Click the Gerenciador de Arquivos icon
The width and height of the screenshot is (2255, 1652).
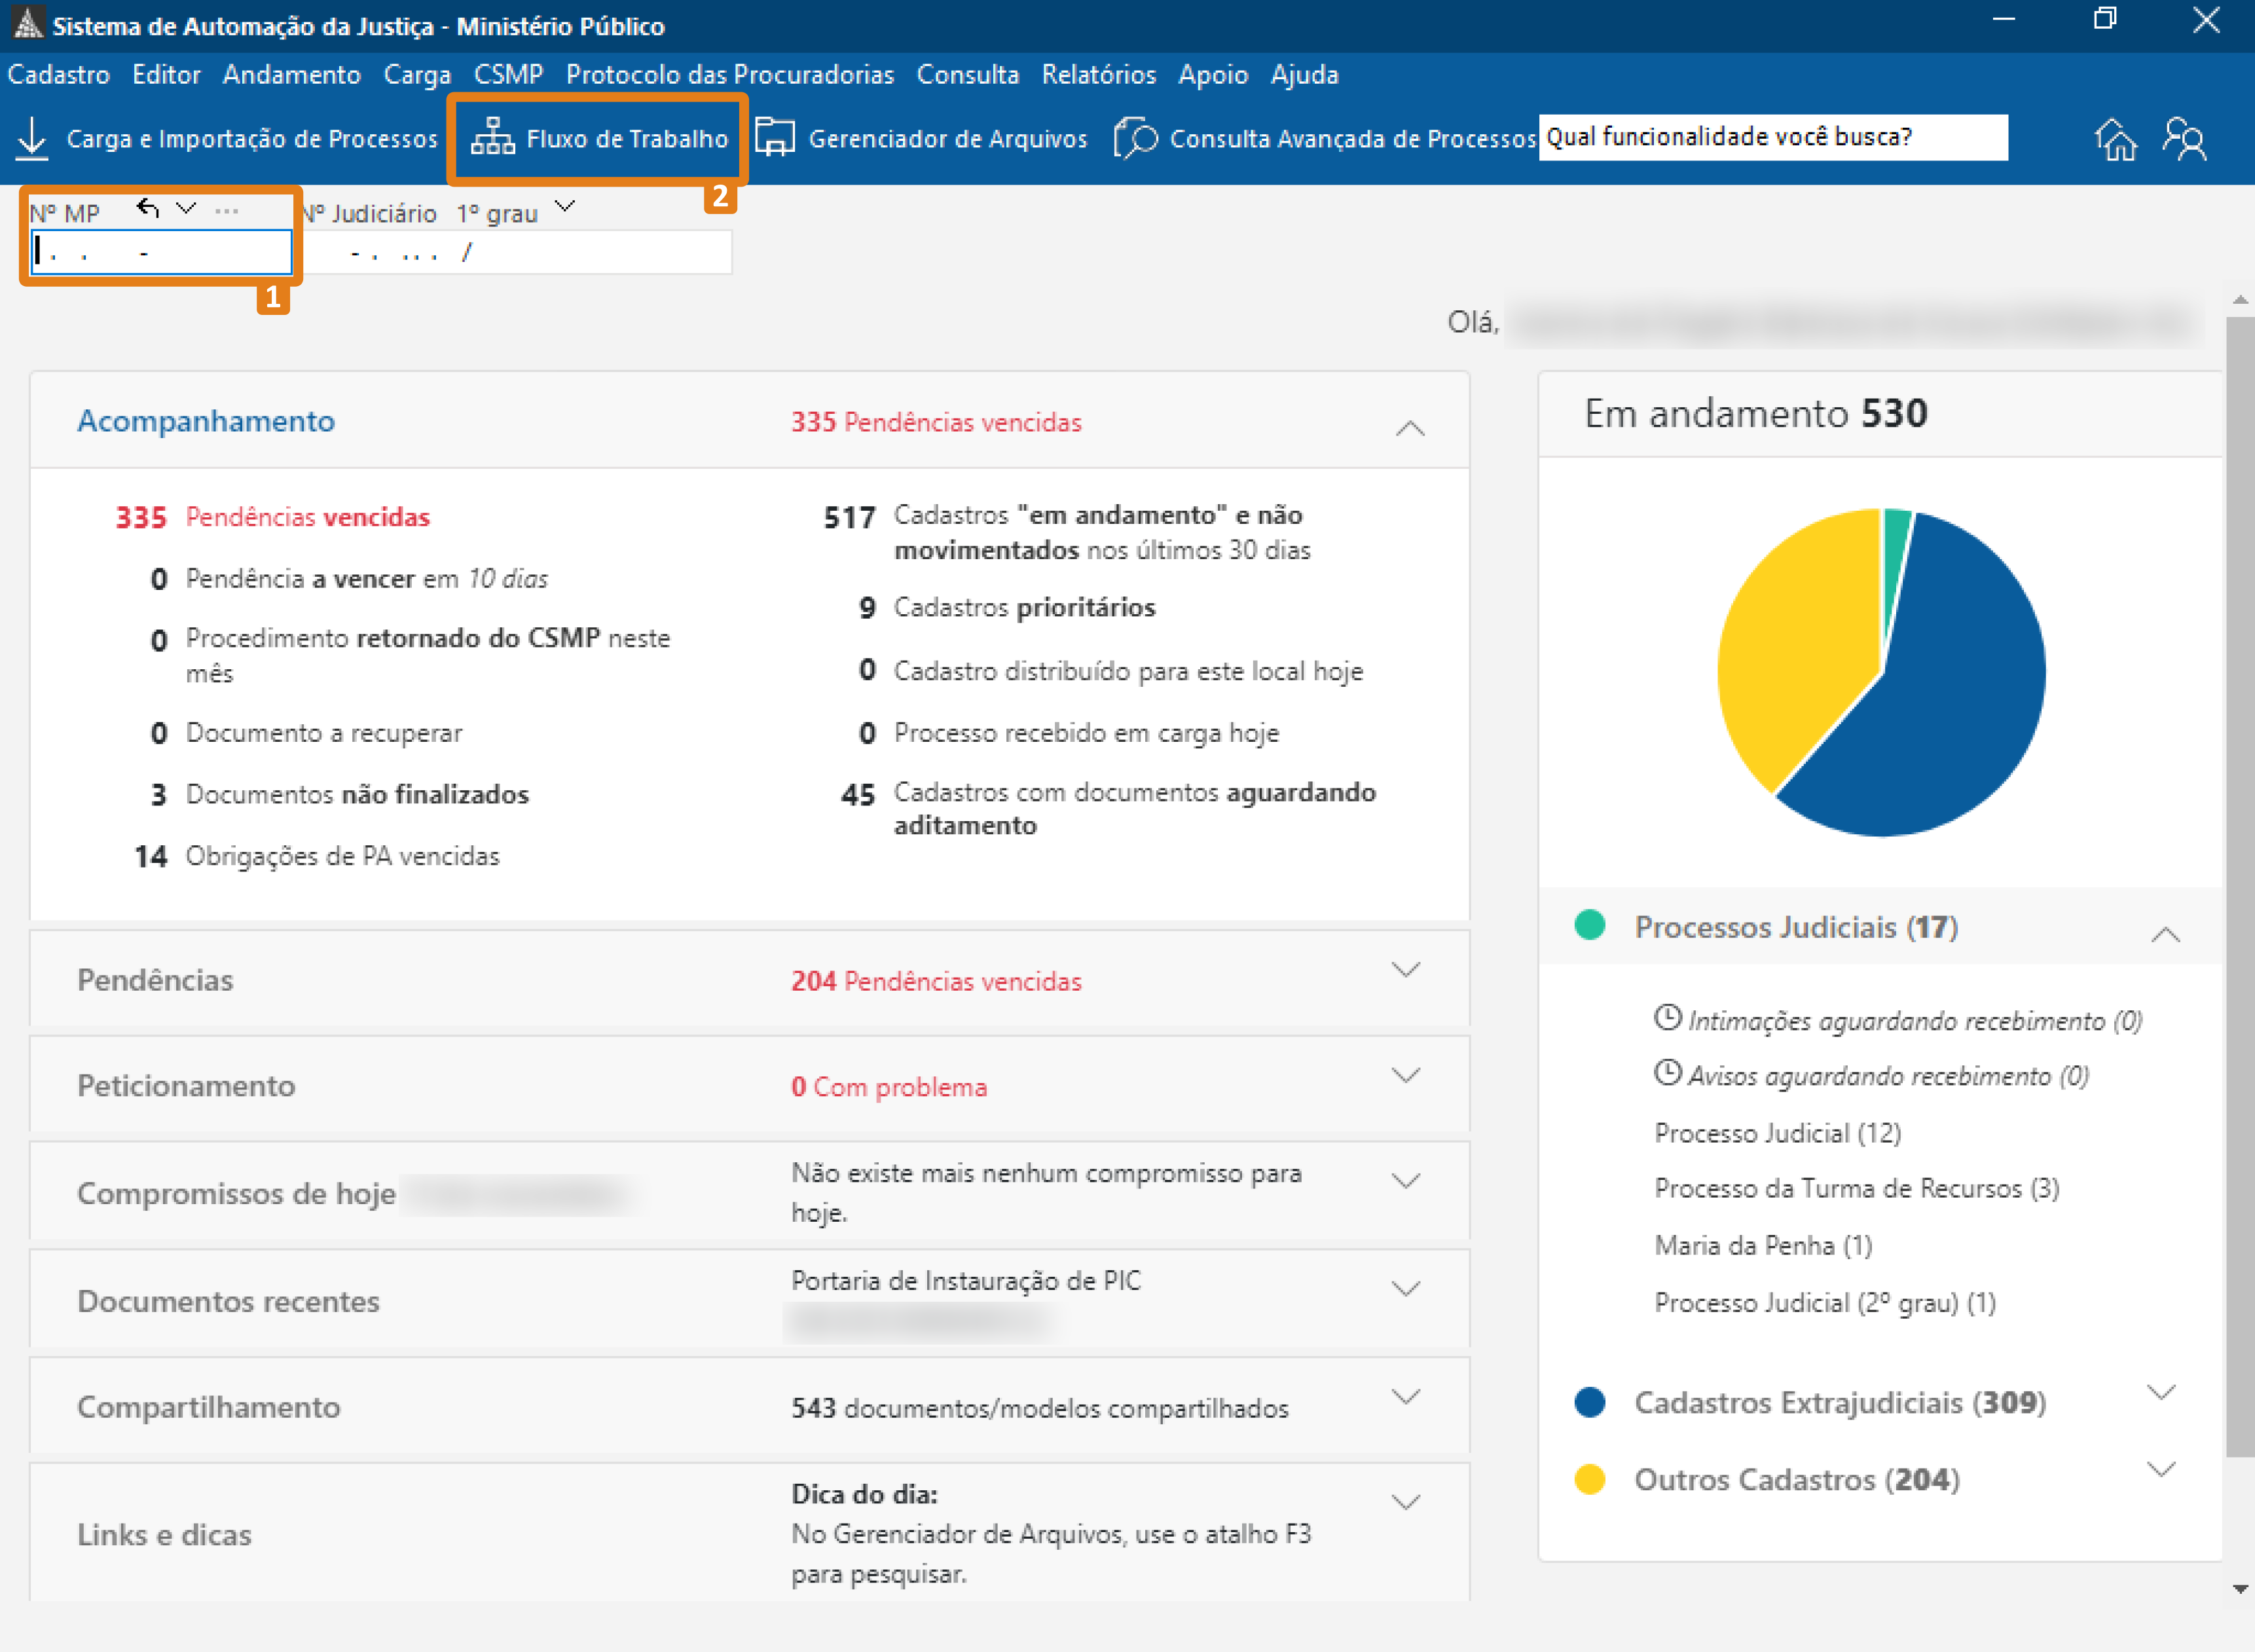(774, 138)
